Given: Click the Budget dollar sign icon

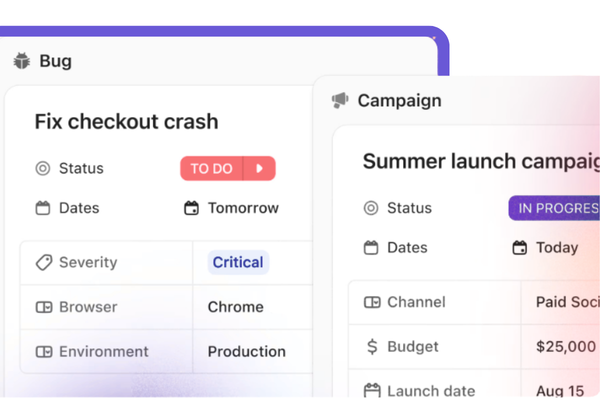Looking at the screenshot, I should pyautogui.click(x=372, y=347).
